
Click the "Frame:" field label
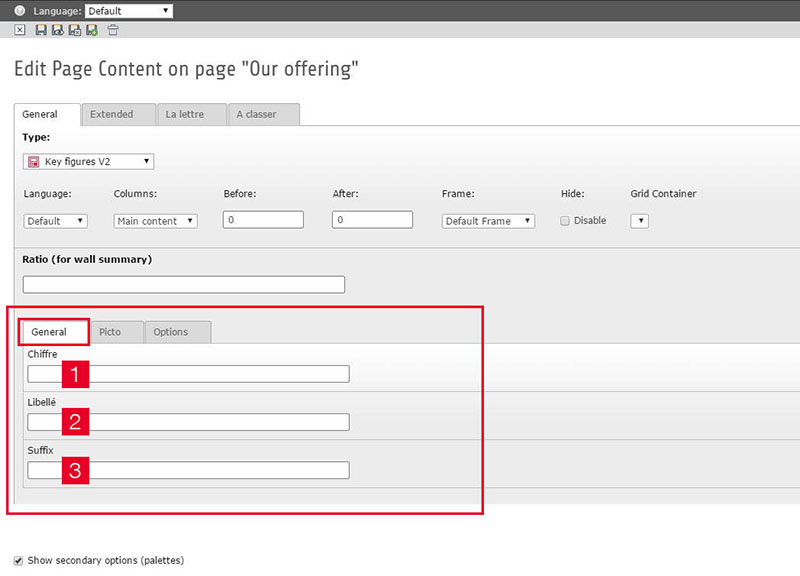[x=458, y=194]
